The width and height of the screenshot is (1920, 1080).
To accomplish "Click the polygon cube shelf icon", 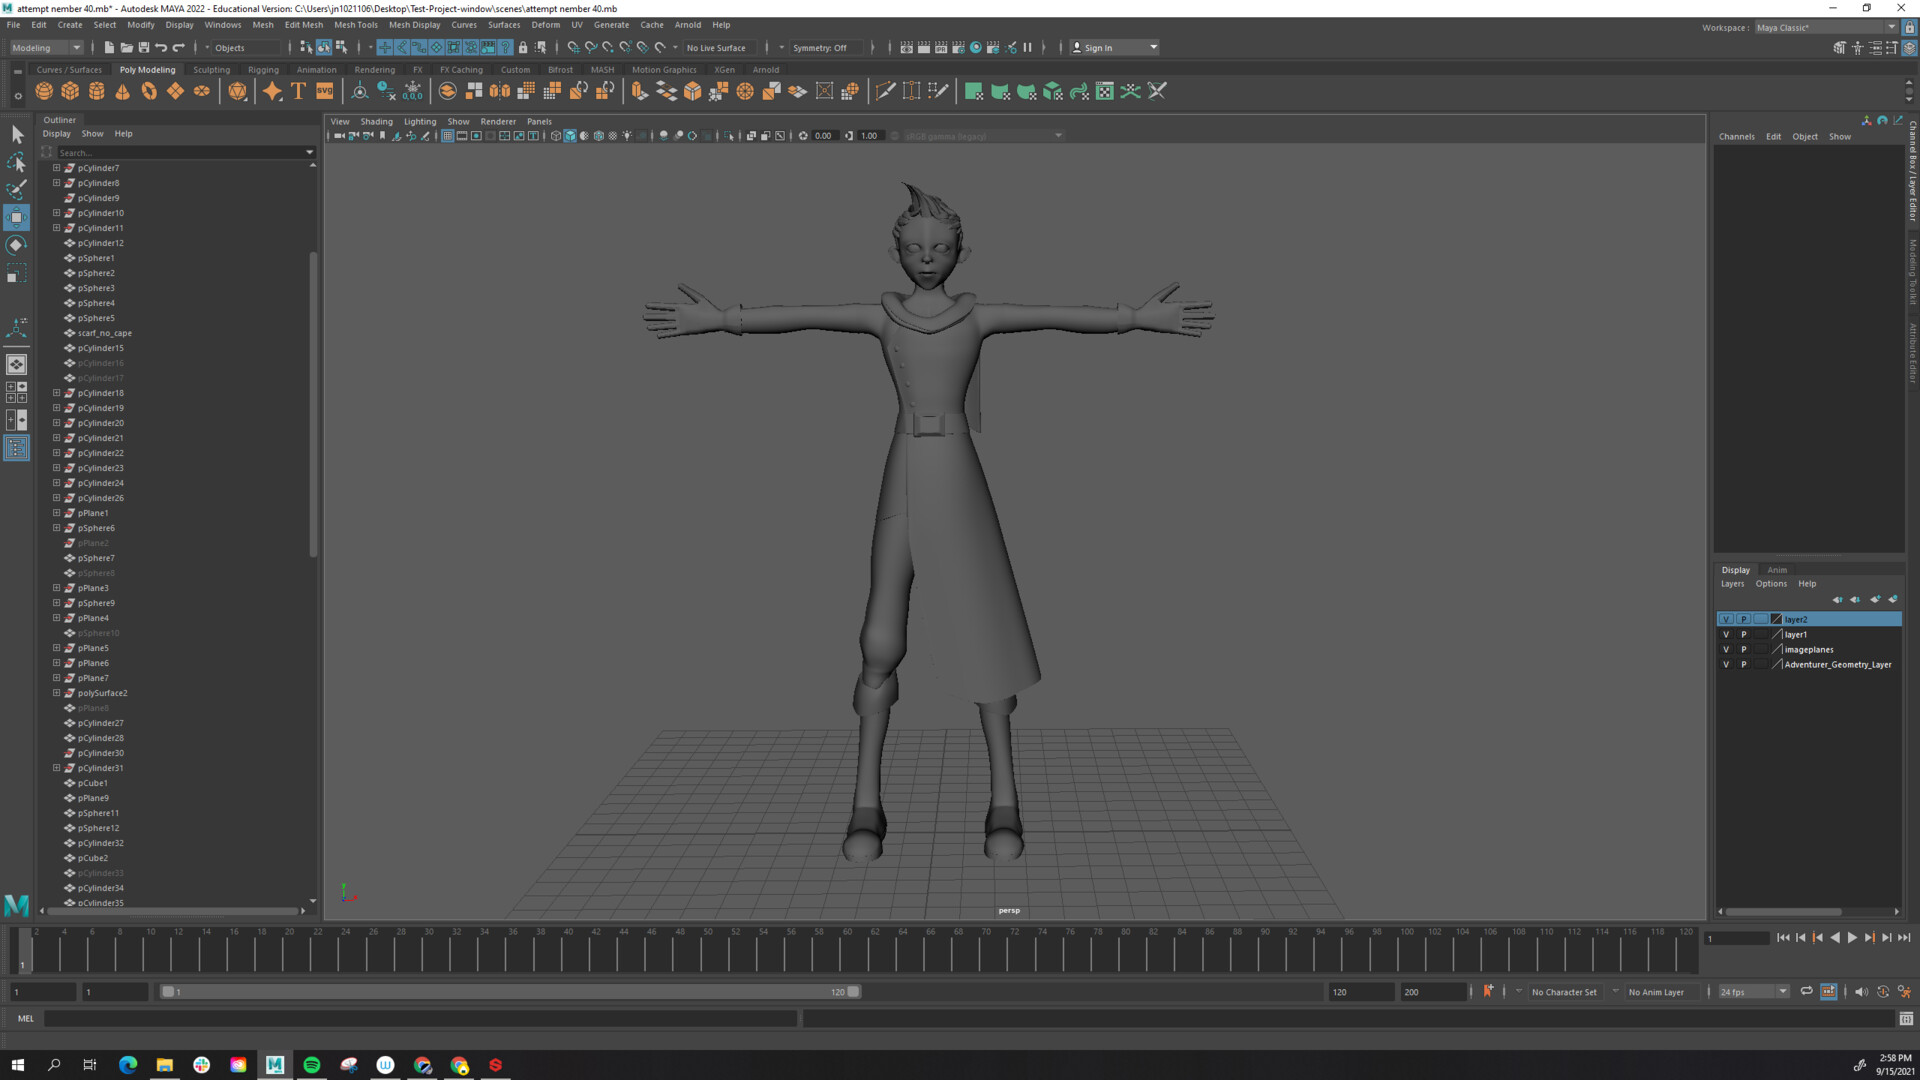I will tap(70, 91).
